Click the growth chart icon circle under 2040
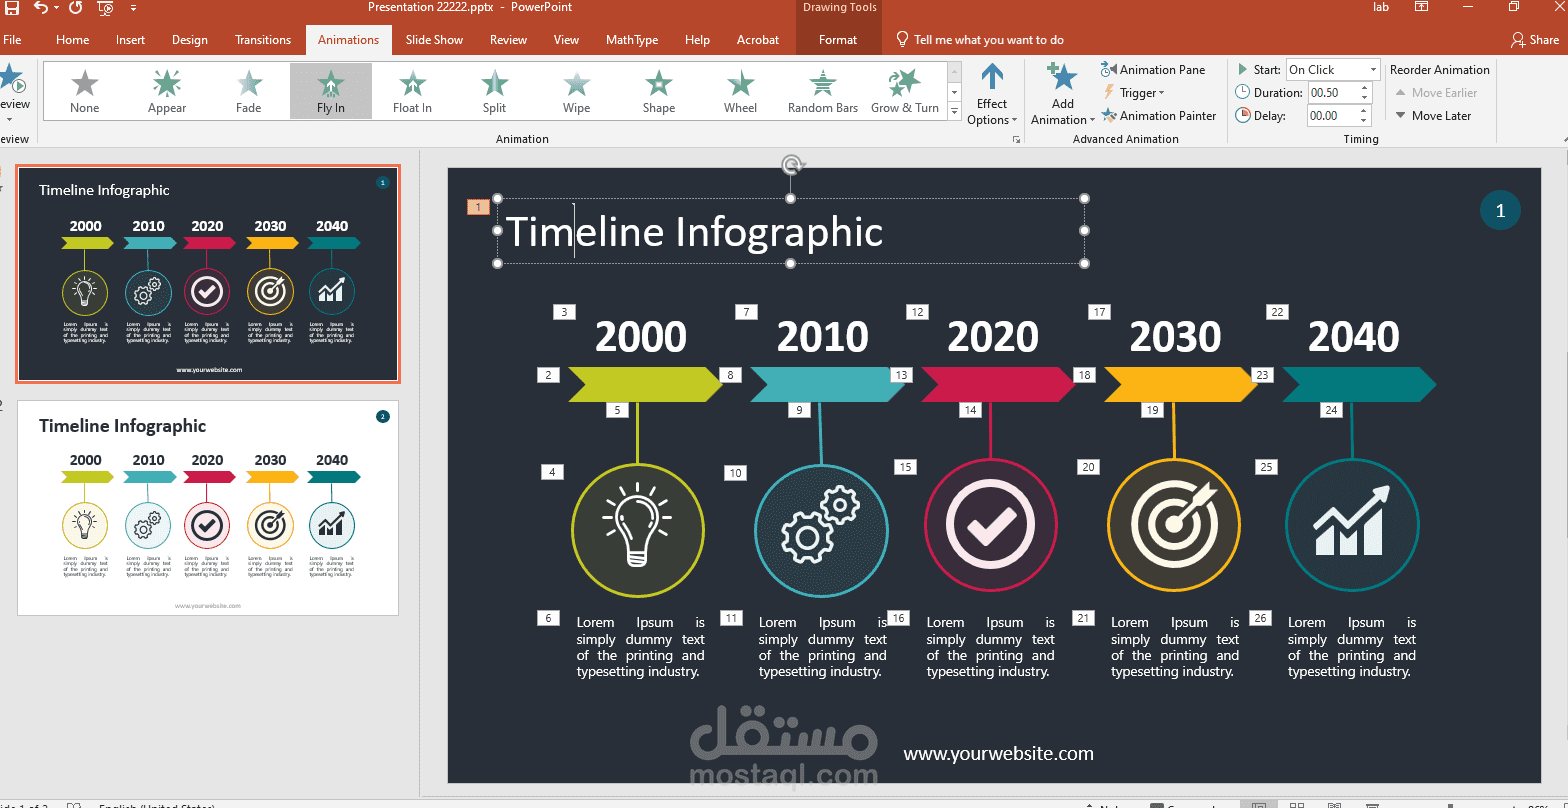This screenshot has width=1568, height=808. (1352, 525)
